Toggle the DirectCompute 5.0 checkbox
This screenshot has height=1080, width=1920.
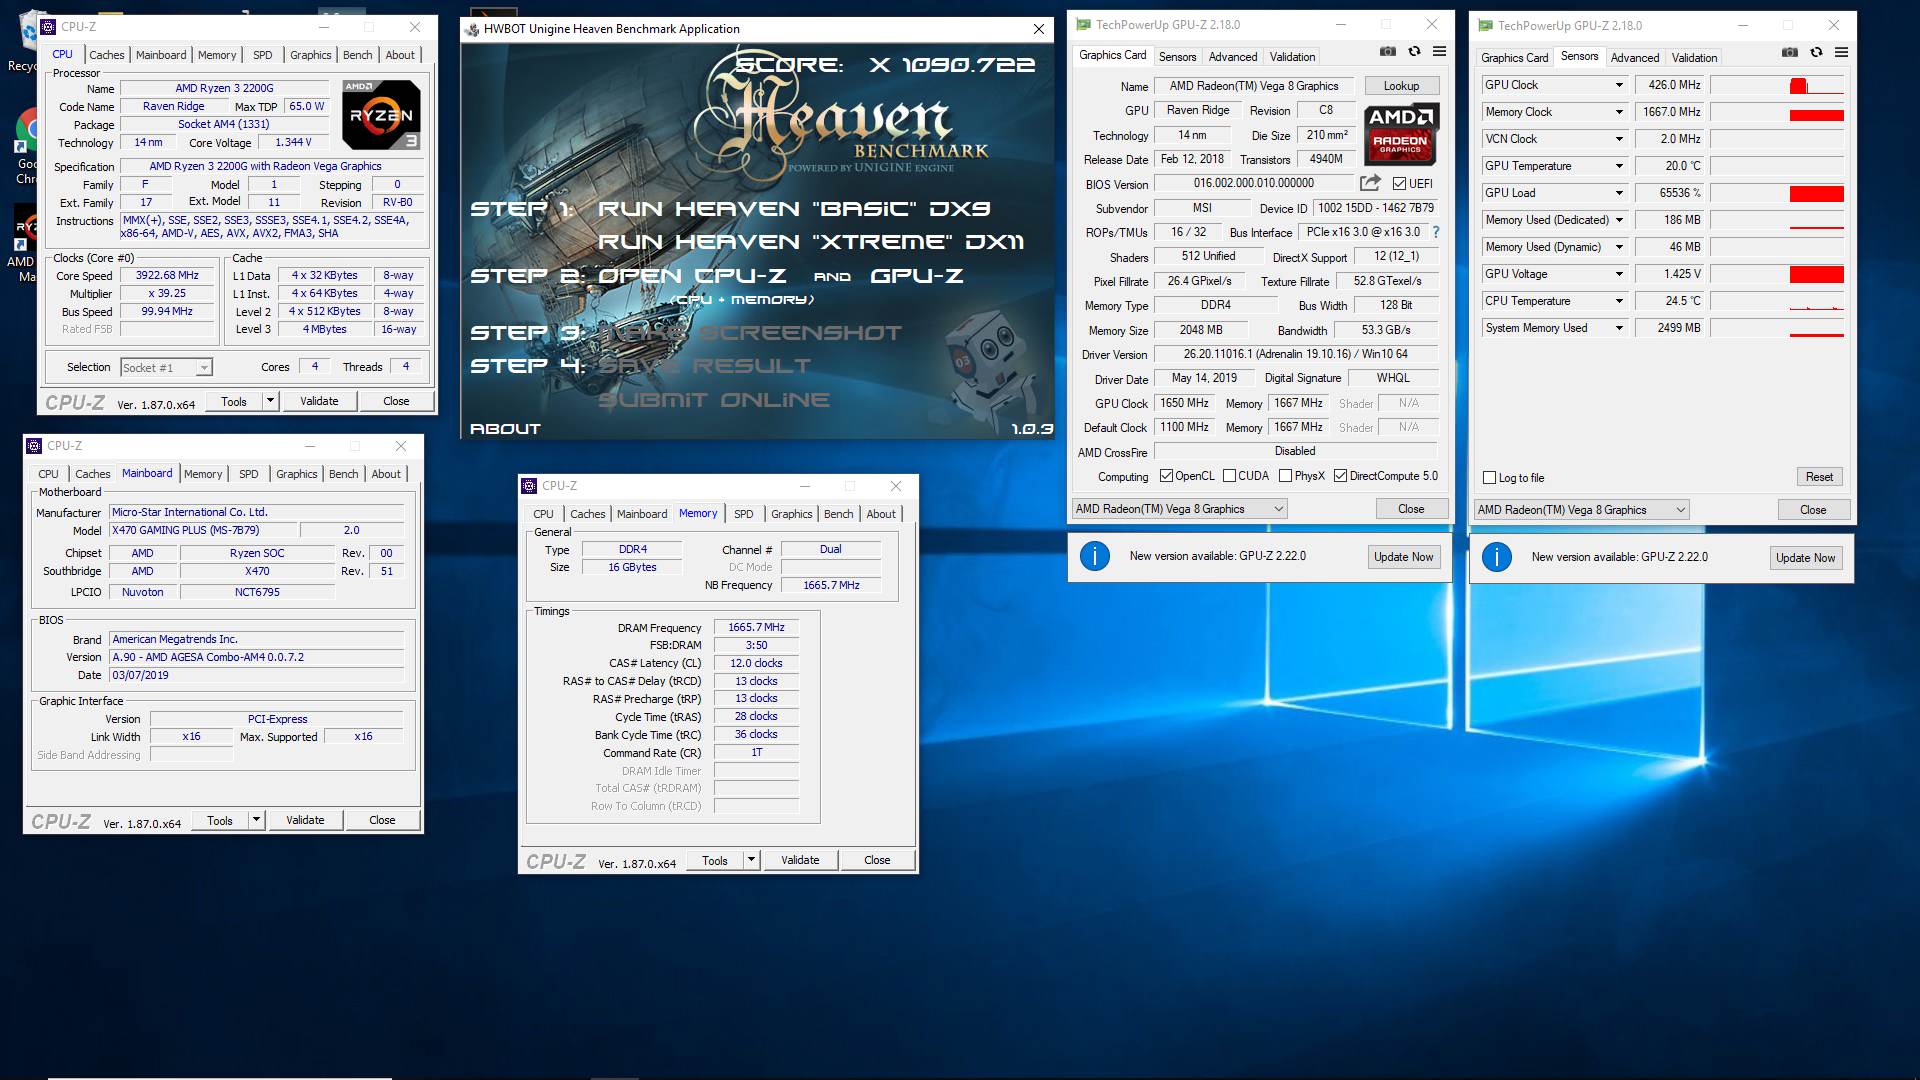tap(1340, 476)
